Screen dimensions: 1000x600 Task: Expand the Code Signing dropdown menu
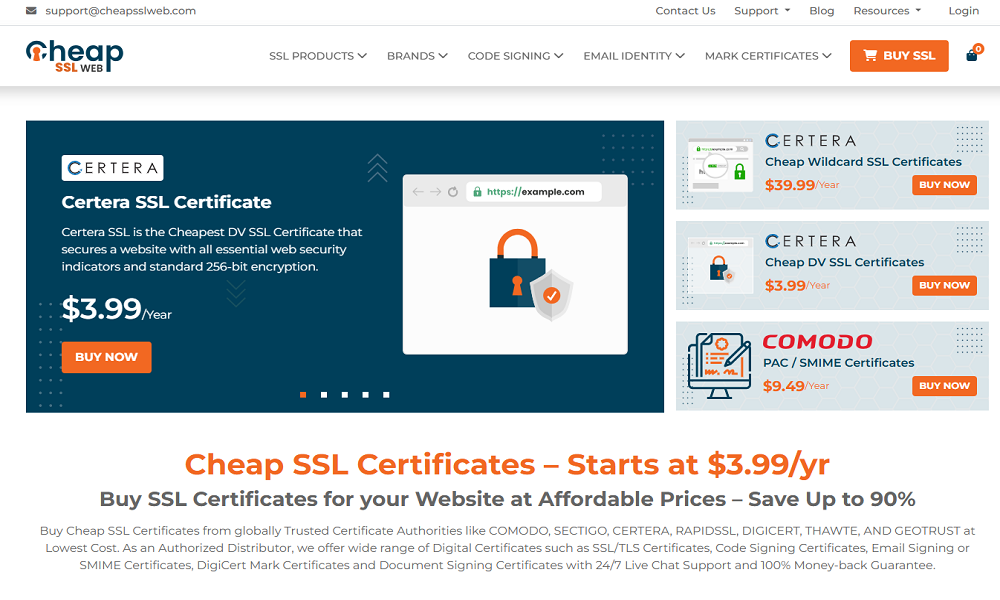(x=515, y=56)
